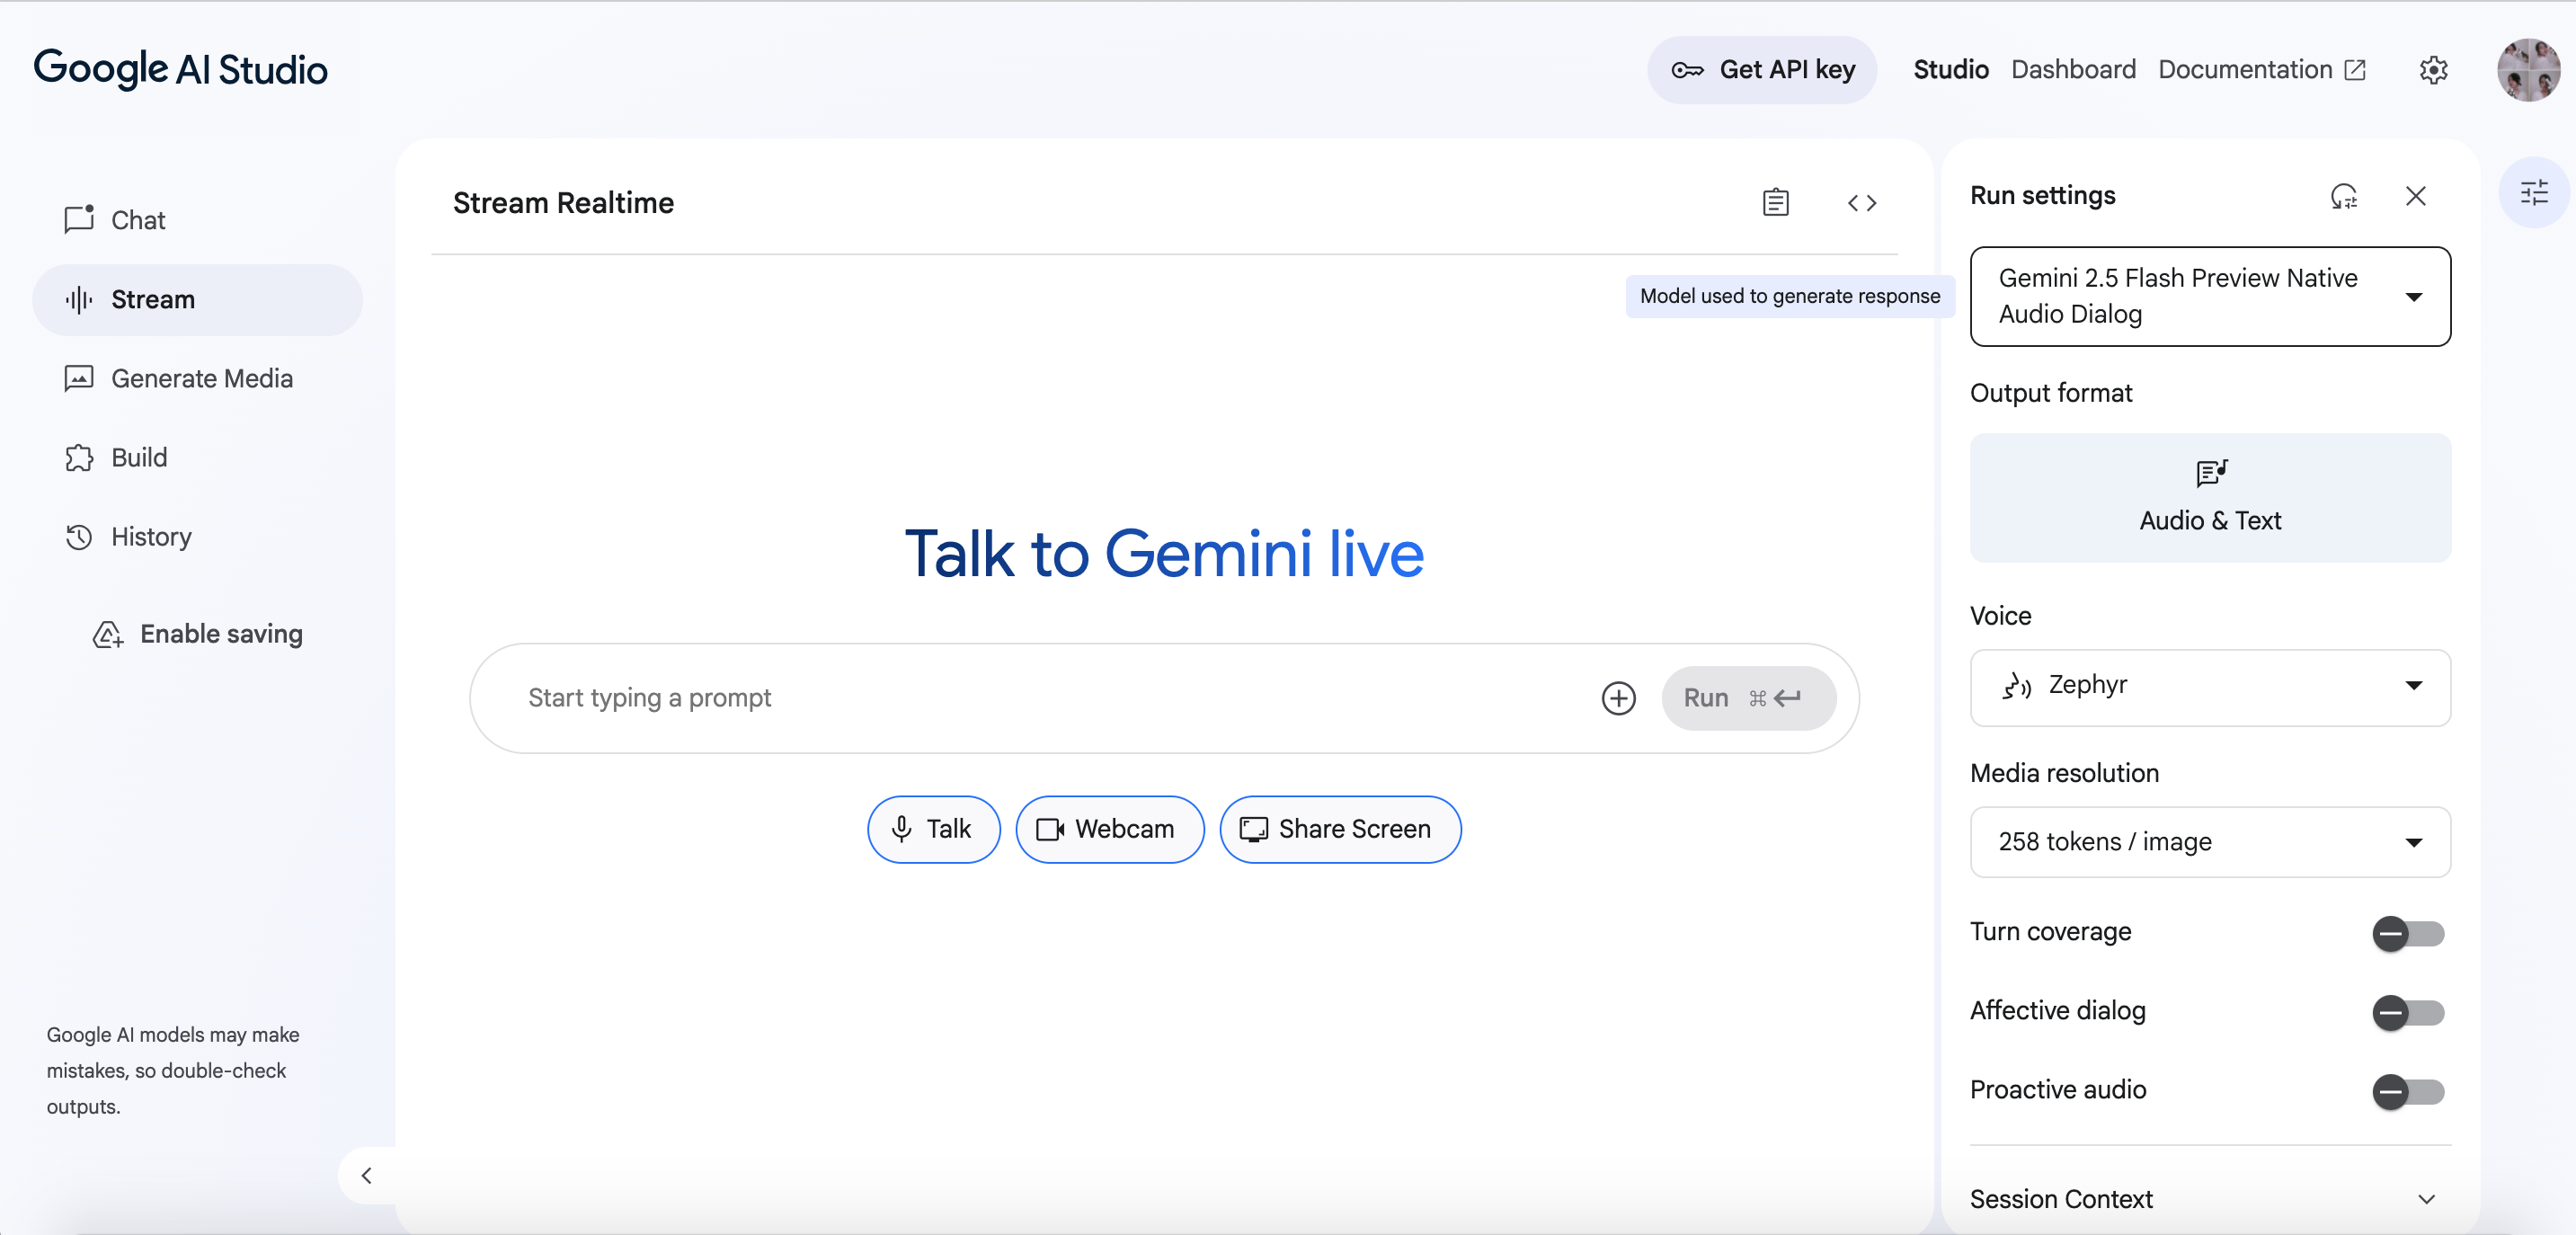
Task: Open system instructions clipboard icon
Action: [x=1775, y=203]
